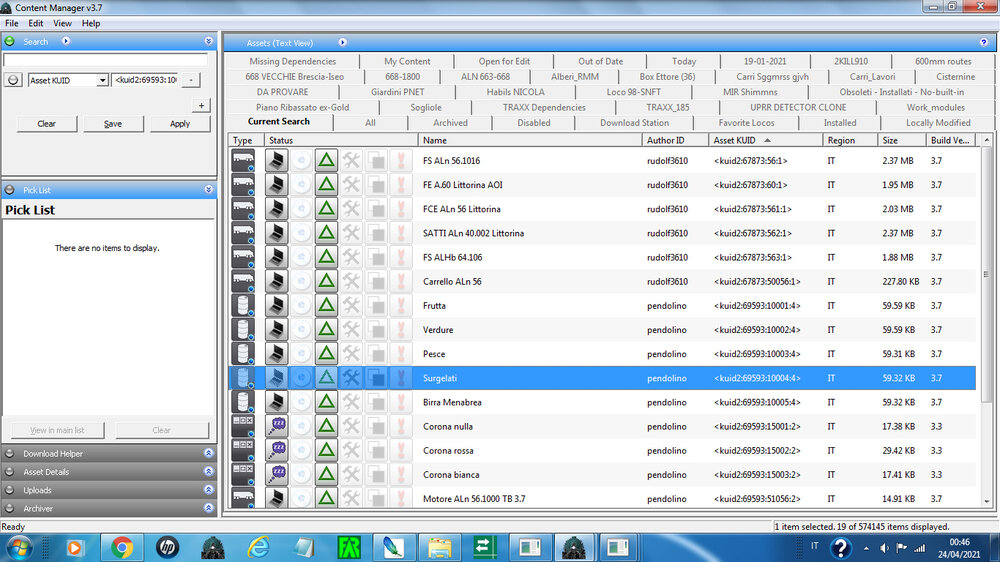This screenshot has height=562, width=1000.
Task: Collapse the Pick List panel chevron
Action: 209,190
